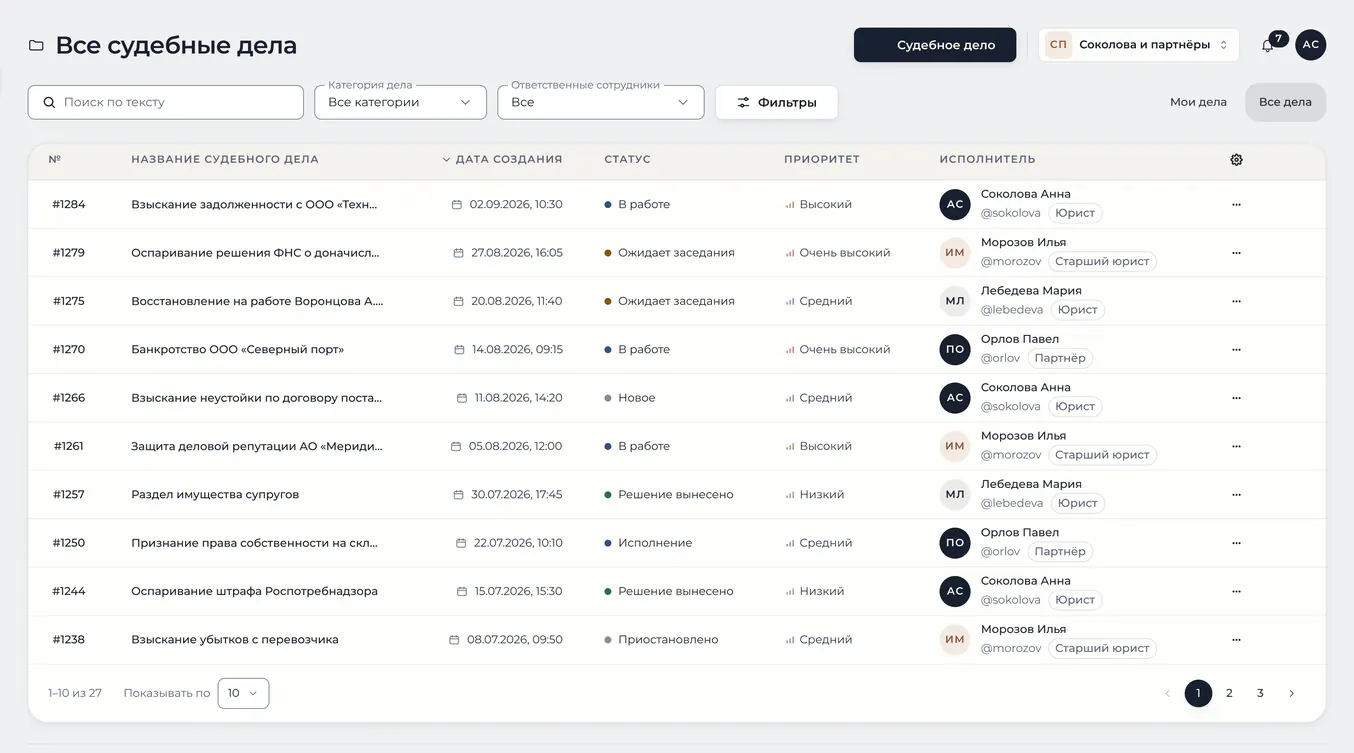Image resolution: width=1354 pixels, height=753 pixels.
Task: Open row actions menu for case #1244
Action: click(x=1236, y=591)
